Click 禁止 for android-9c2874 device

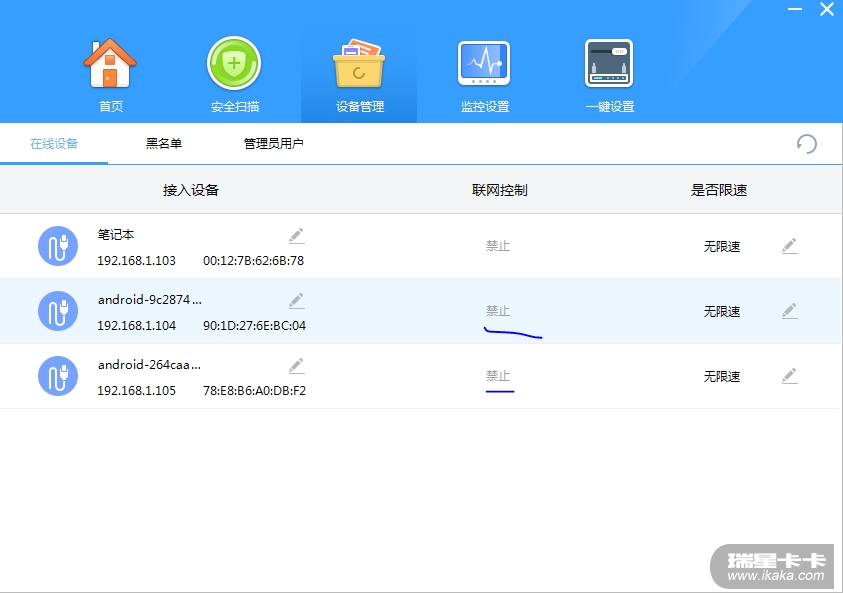[498, 311]
